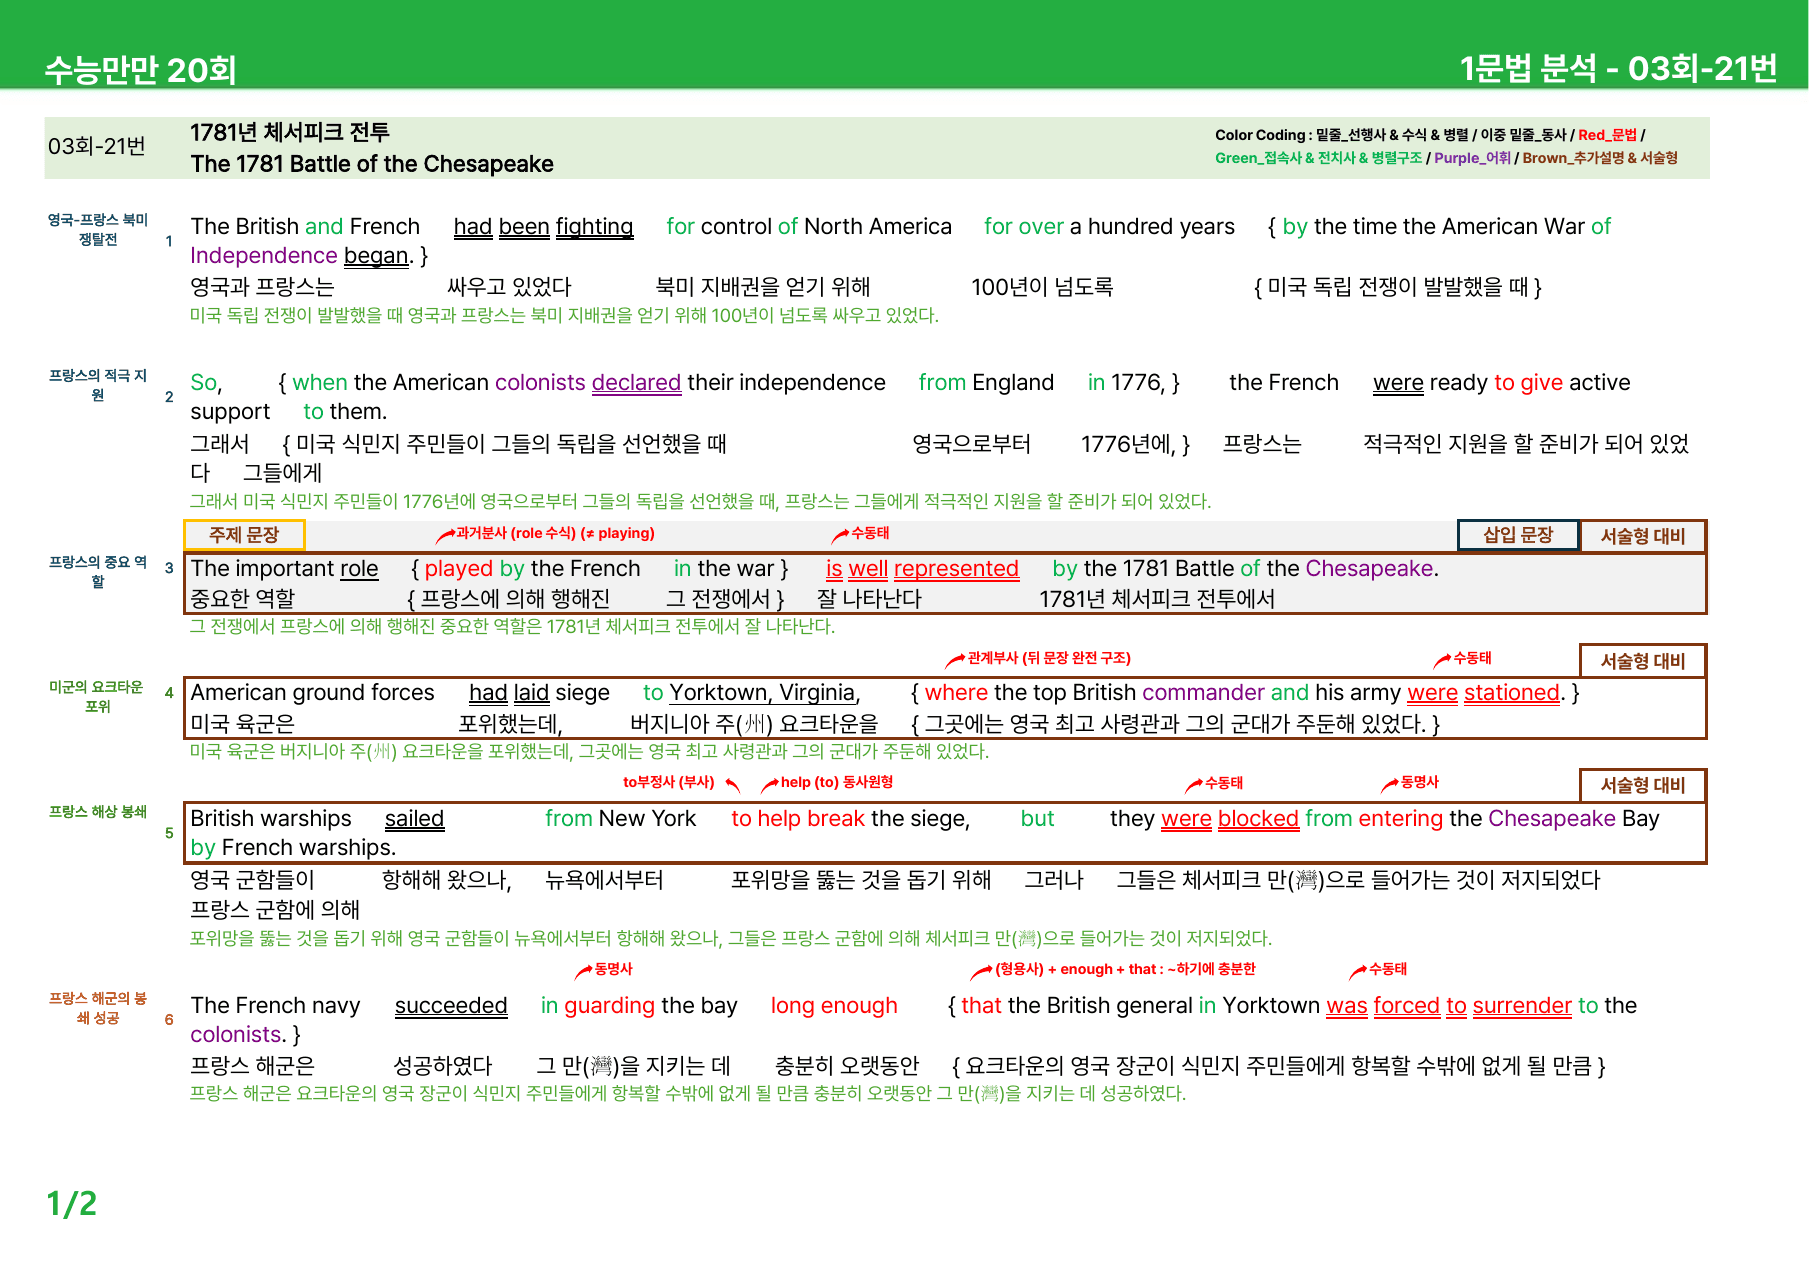1809x1279 pixels.
Task: Click the purple word 'commander' in sentence 4
Action: click(1203, 693)
